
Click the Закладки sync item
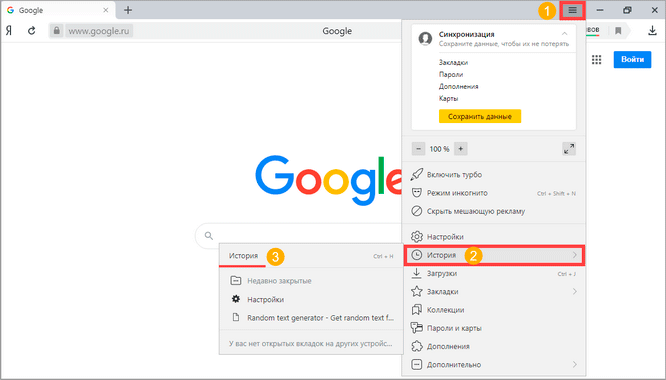point(453,62)
